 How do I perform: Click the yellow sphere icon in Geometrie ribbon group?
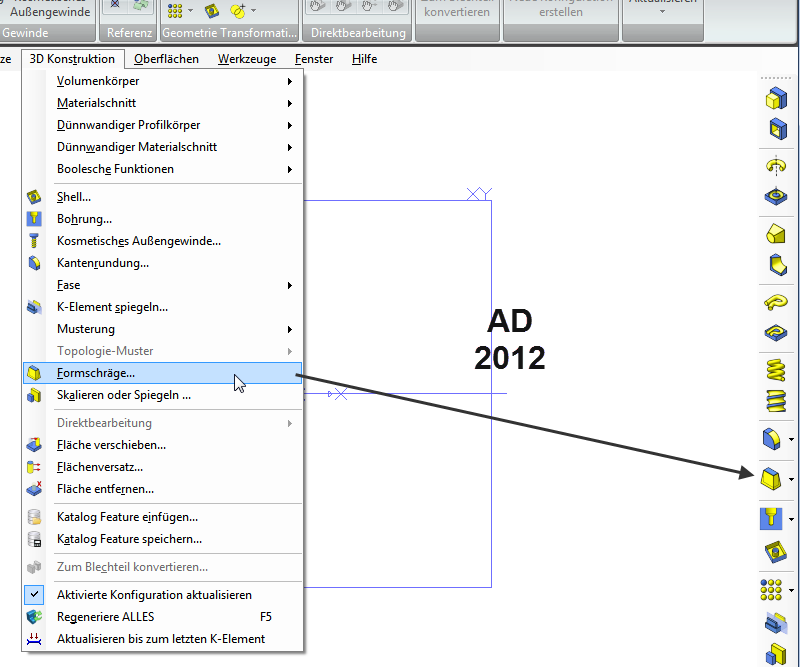coord(238,10)
